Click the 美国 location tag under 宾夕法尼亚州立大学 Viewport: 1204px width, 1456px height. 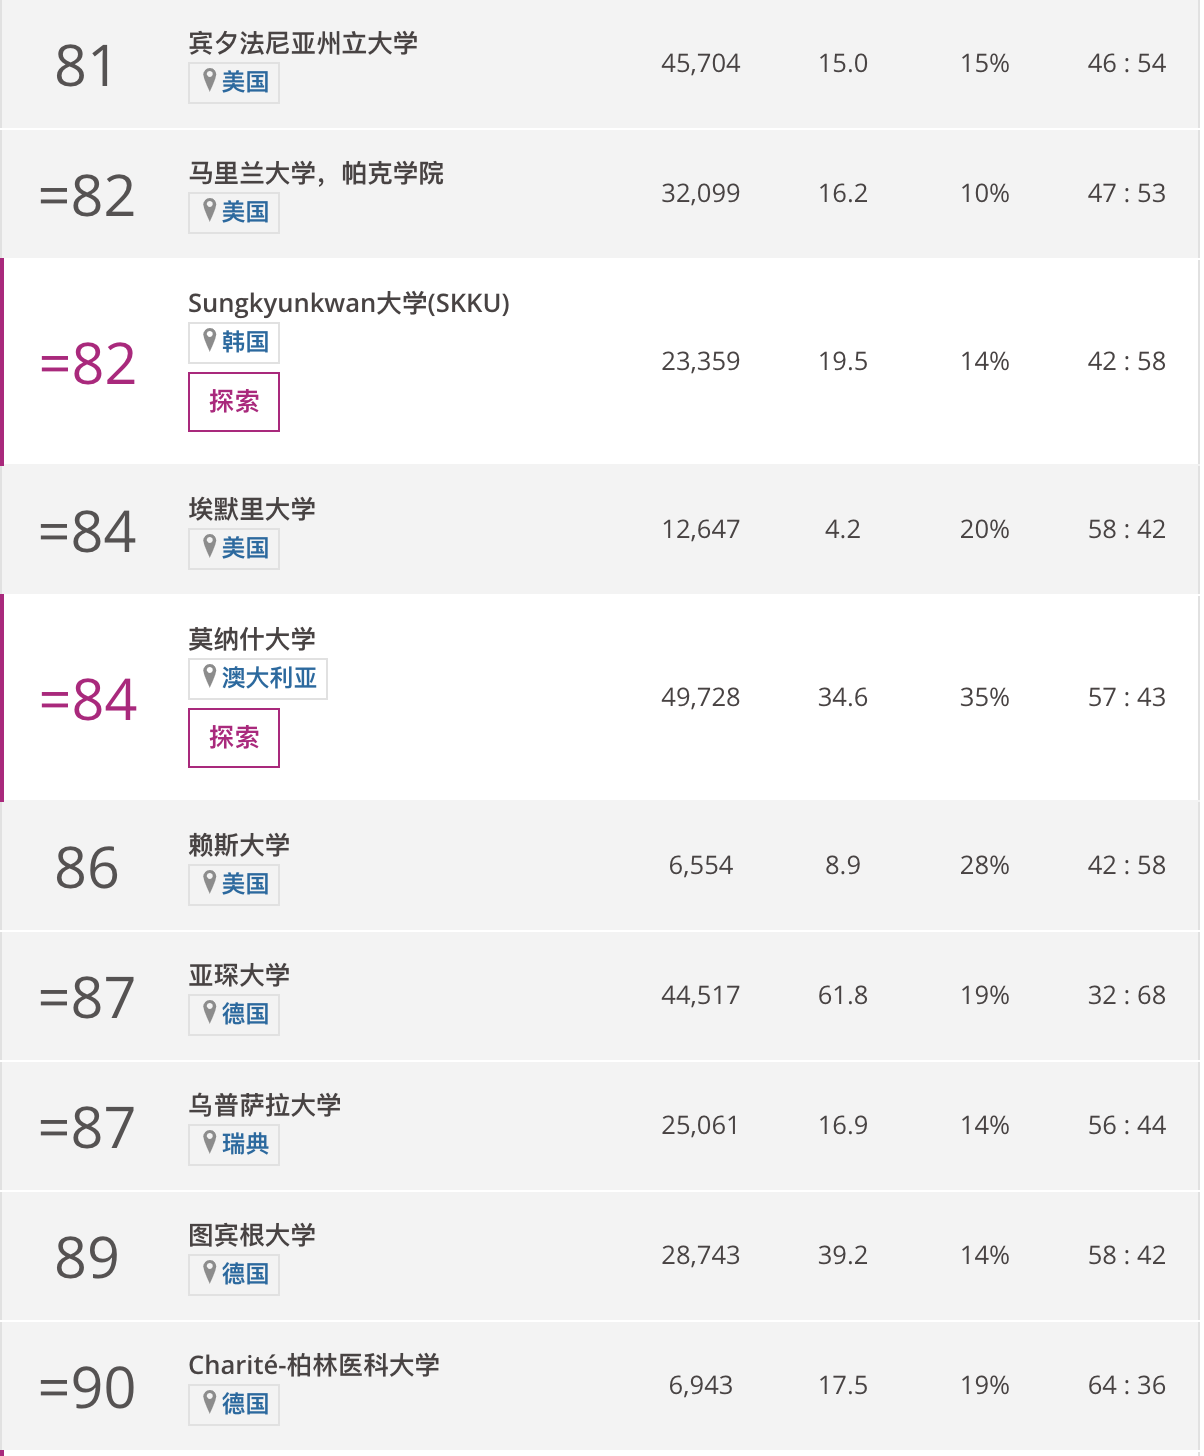[x=234, y=83]
